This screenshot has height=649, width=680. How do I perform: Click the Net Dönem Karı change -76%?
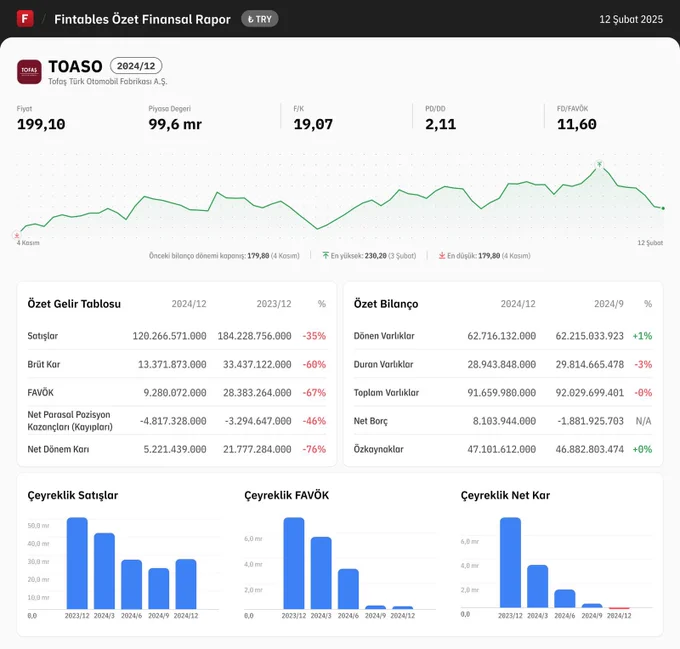(314, 450)
